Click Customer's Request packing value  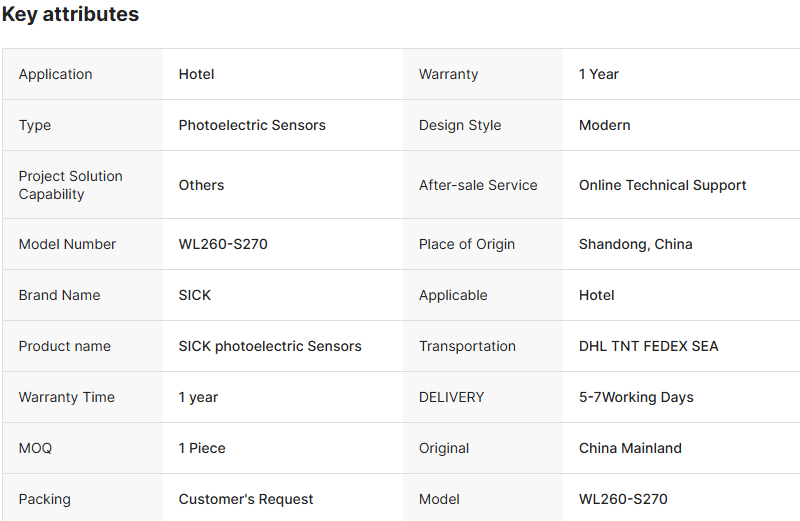pyautogui.click(x=246, y=499)
